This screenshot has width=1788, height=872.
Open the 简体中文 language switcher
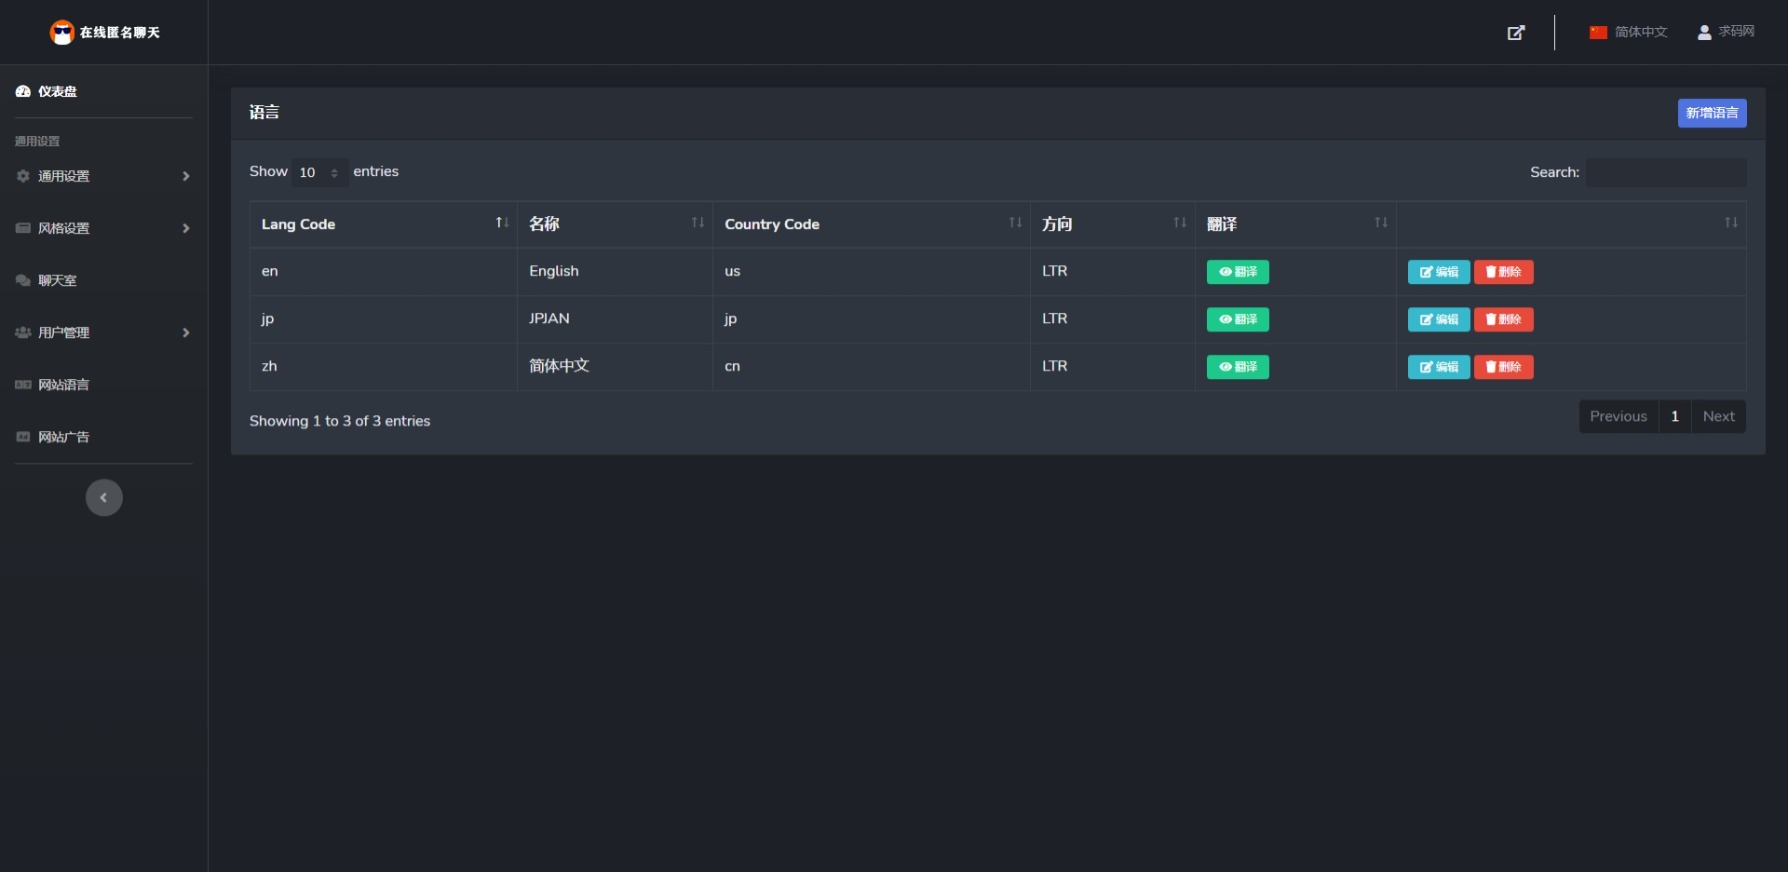pyautogui.click(x=1628, y=32)
